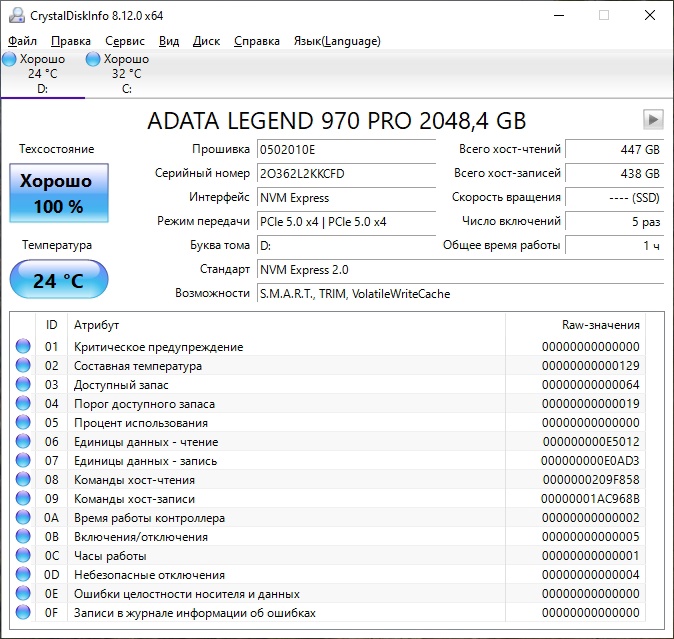Click the features field S.M.A.R.T., TRIM
The height and width of the screenshot is (639, 674).
click(460, 294)
